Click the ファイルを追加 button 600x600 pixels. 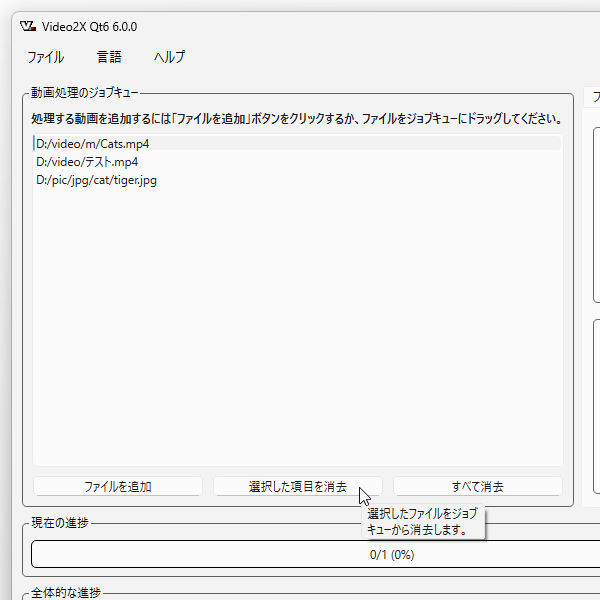click(x=118, y=486)
